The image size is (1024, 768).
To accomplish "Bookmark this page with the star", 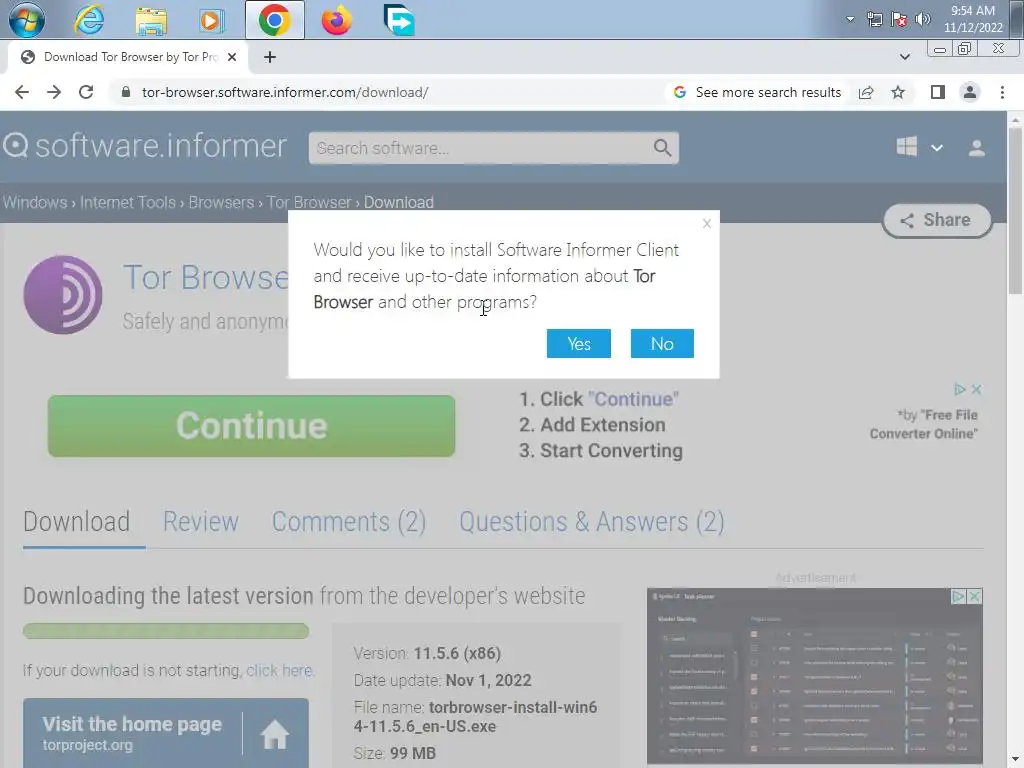I will [x=898, y=92].
